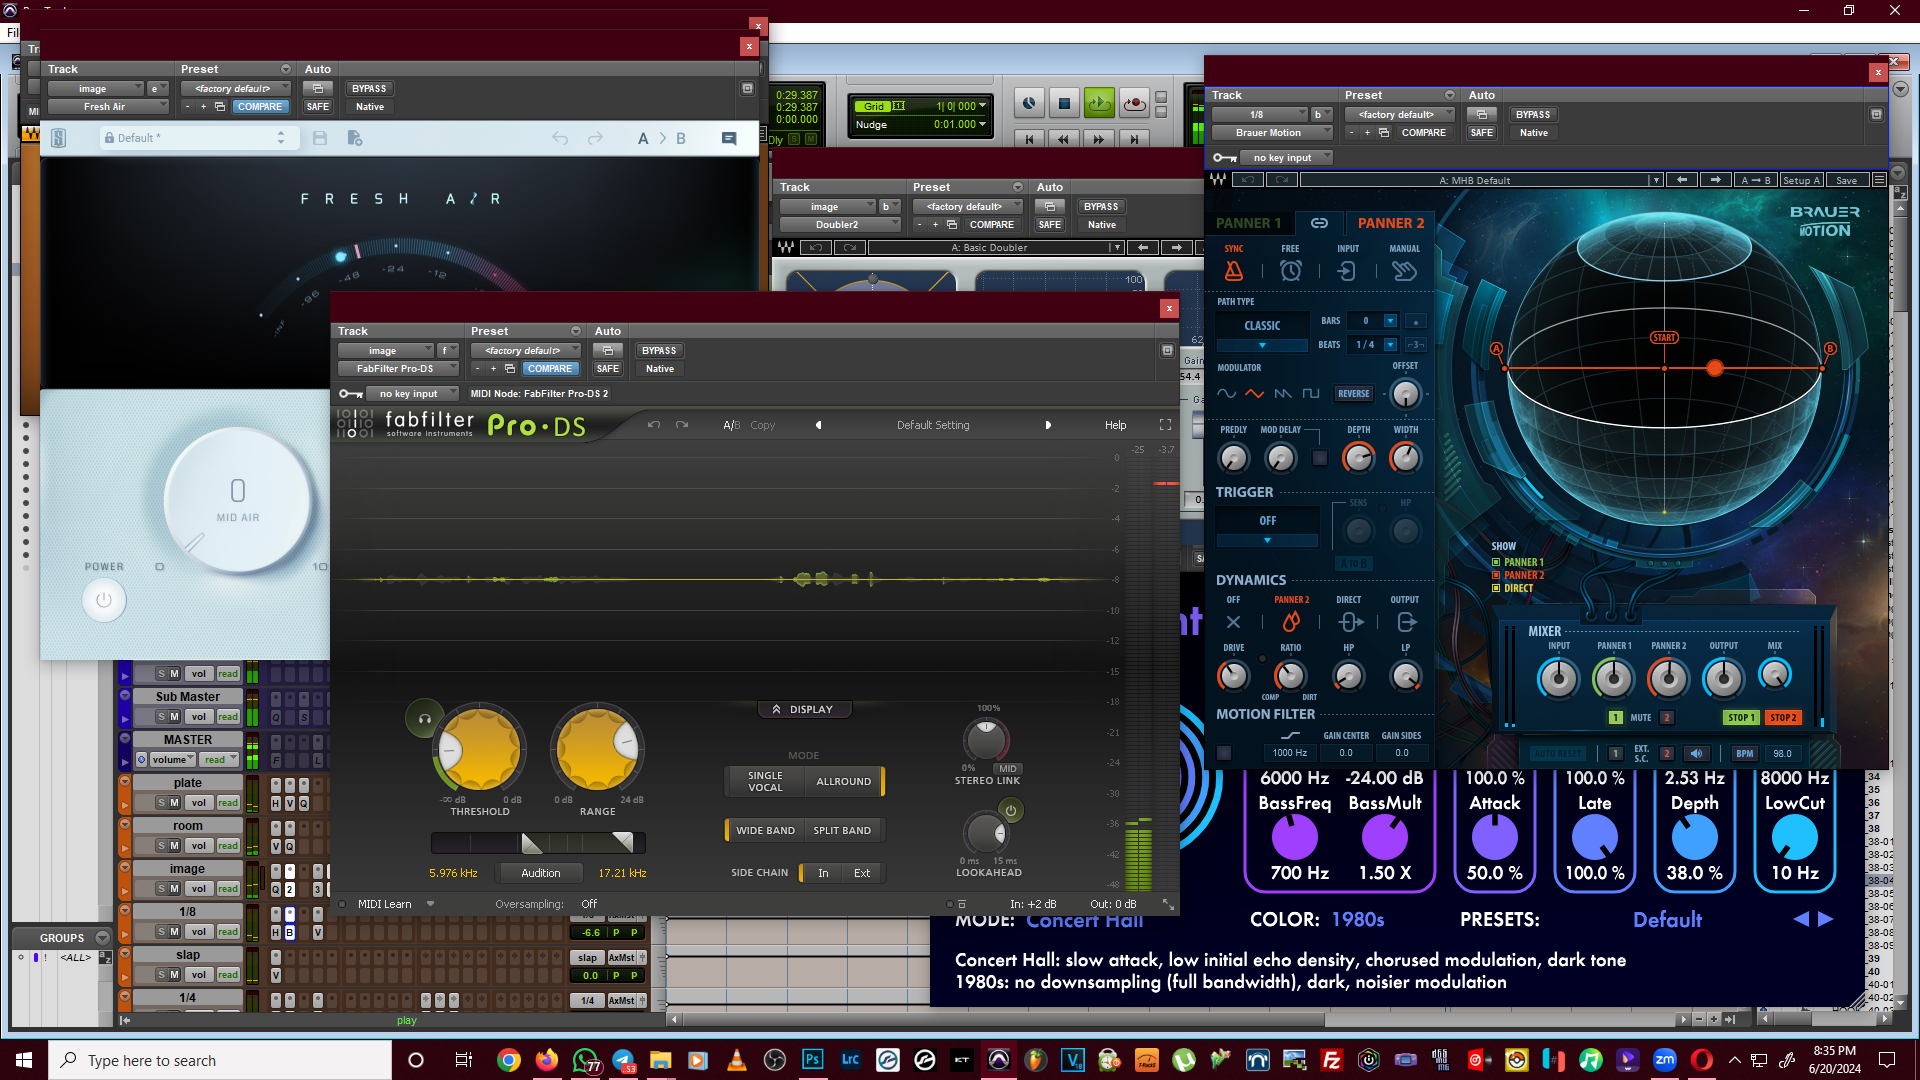The width and height of the screenshot is (1920, 1080).
Task: Click the Pro-DS audition headphone icon
Action: pos(424,718)
